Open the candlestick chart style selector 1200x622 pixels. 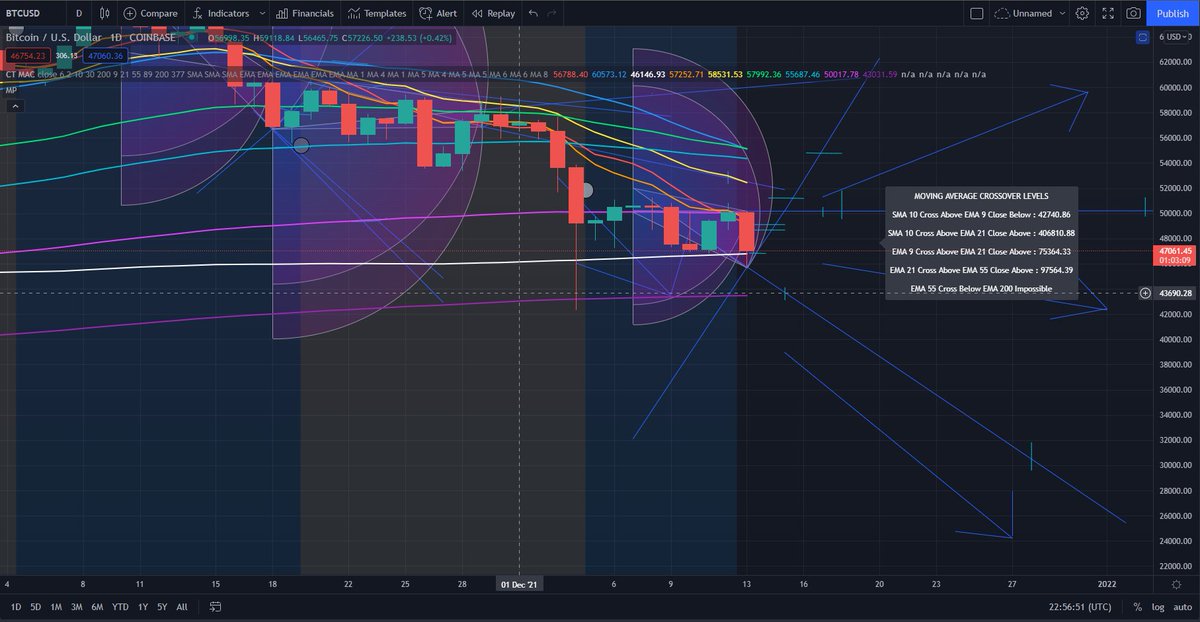coord(105,13)
